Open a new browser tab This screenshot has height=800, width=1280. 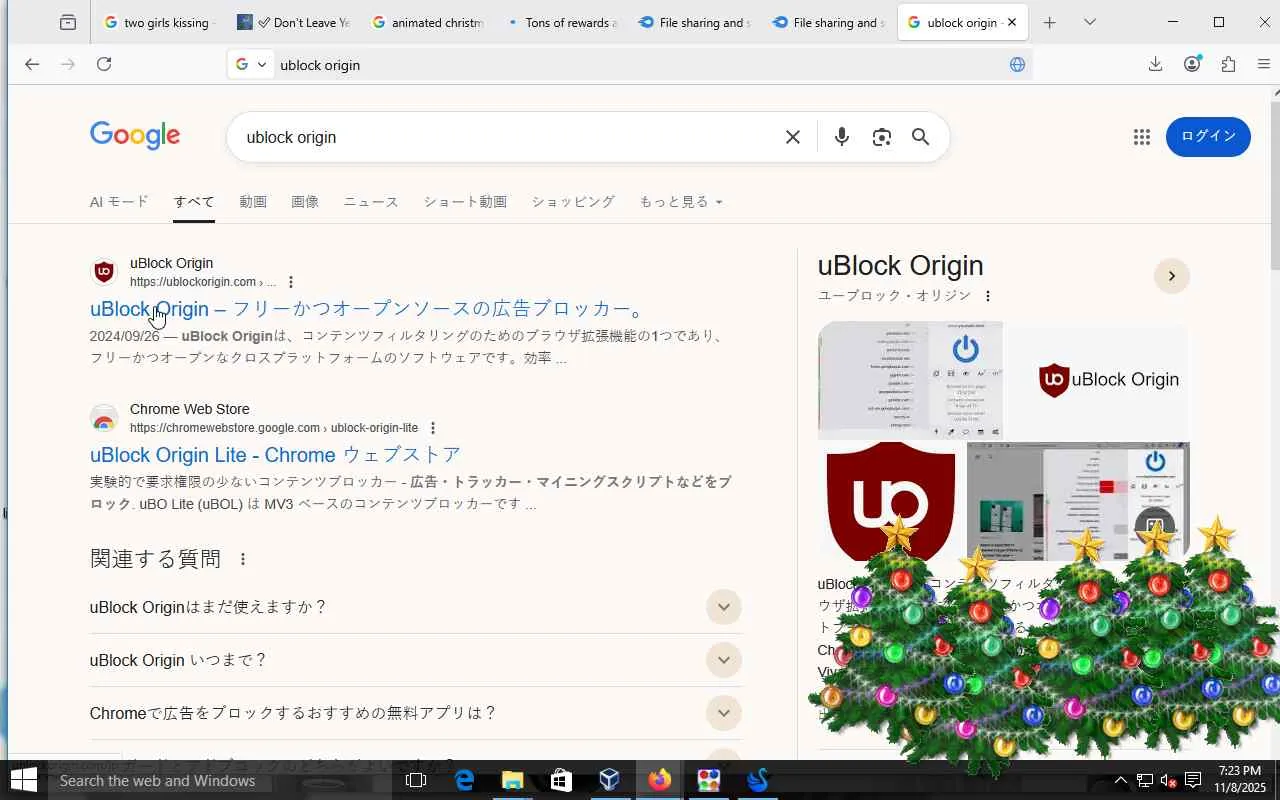1049,22
